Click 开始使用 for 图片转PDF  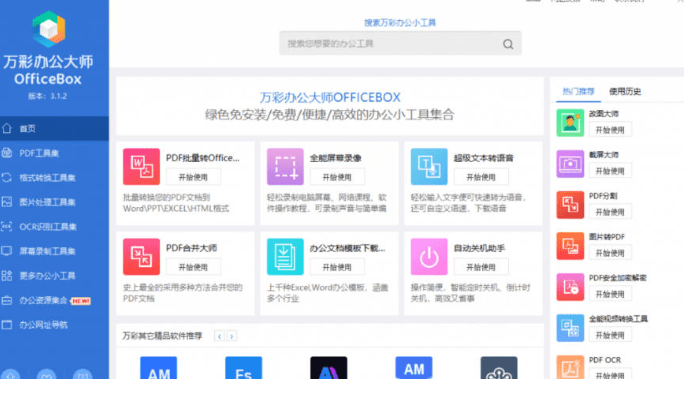(610, 253)
